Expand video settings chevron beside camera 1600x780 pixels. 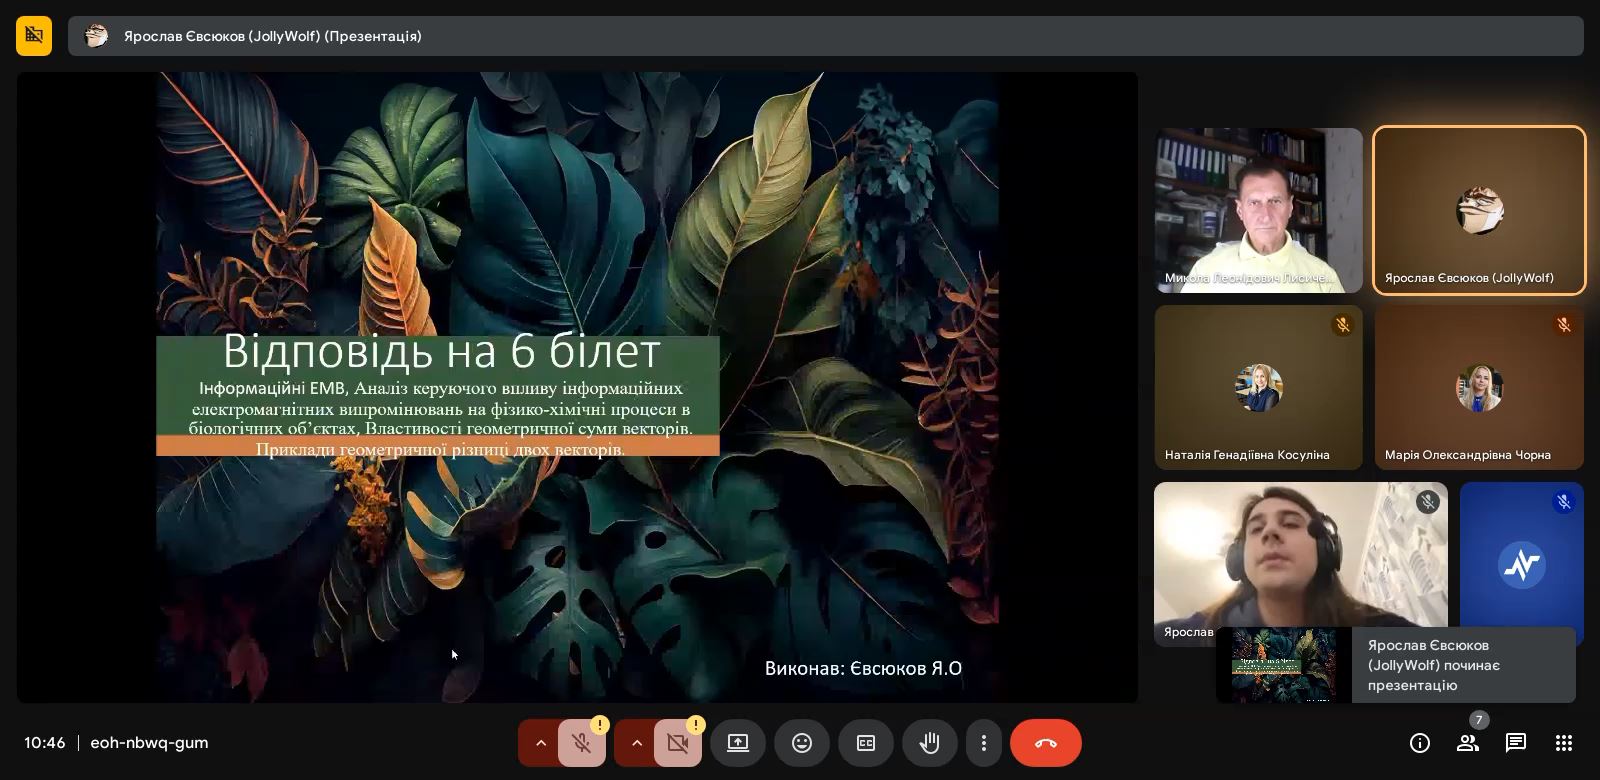(636, 743)
